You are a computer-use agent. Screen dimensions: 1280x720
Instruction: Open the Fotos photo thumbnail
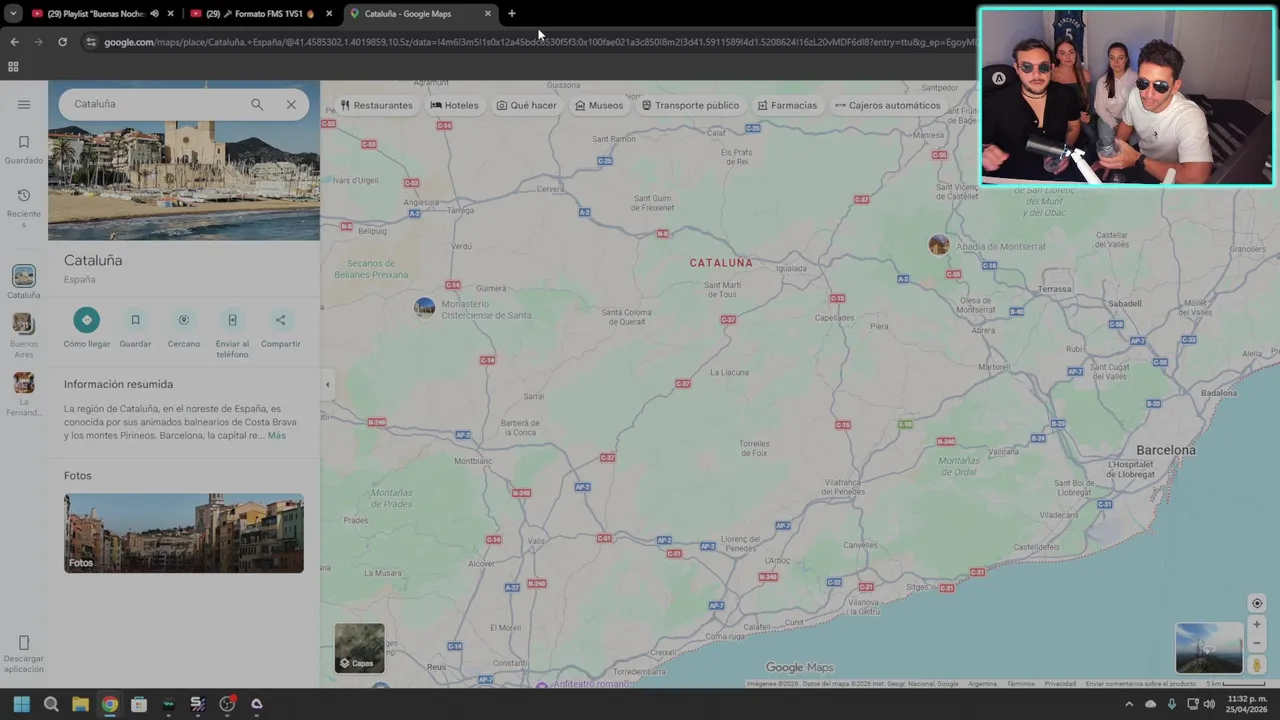pos(184,533)
